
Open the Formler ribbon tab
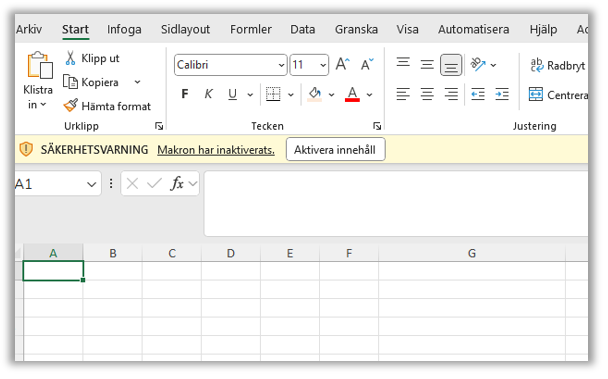pos(250,29)
